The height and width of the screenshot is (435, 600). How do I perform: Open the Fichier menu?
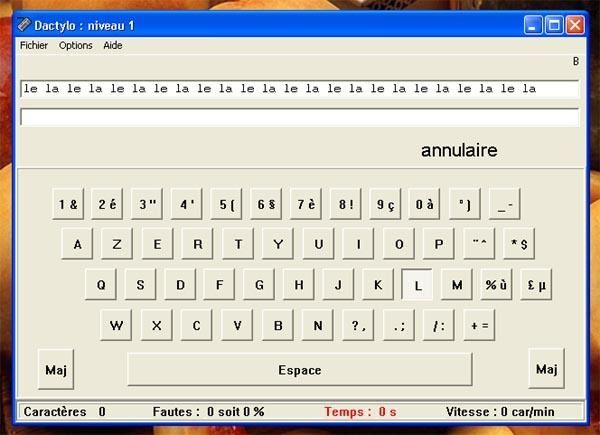click(x=34, y=46)
